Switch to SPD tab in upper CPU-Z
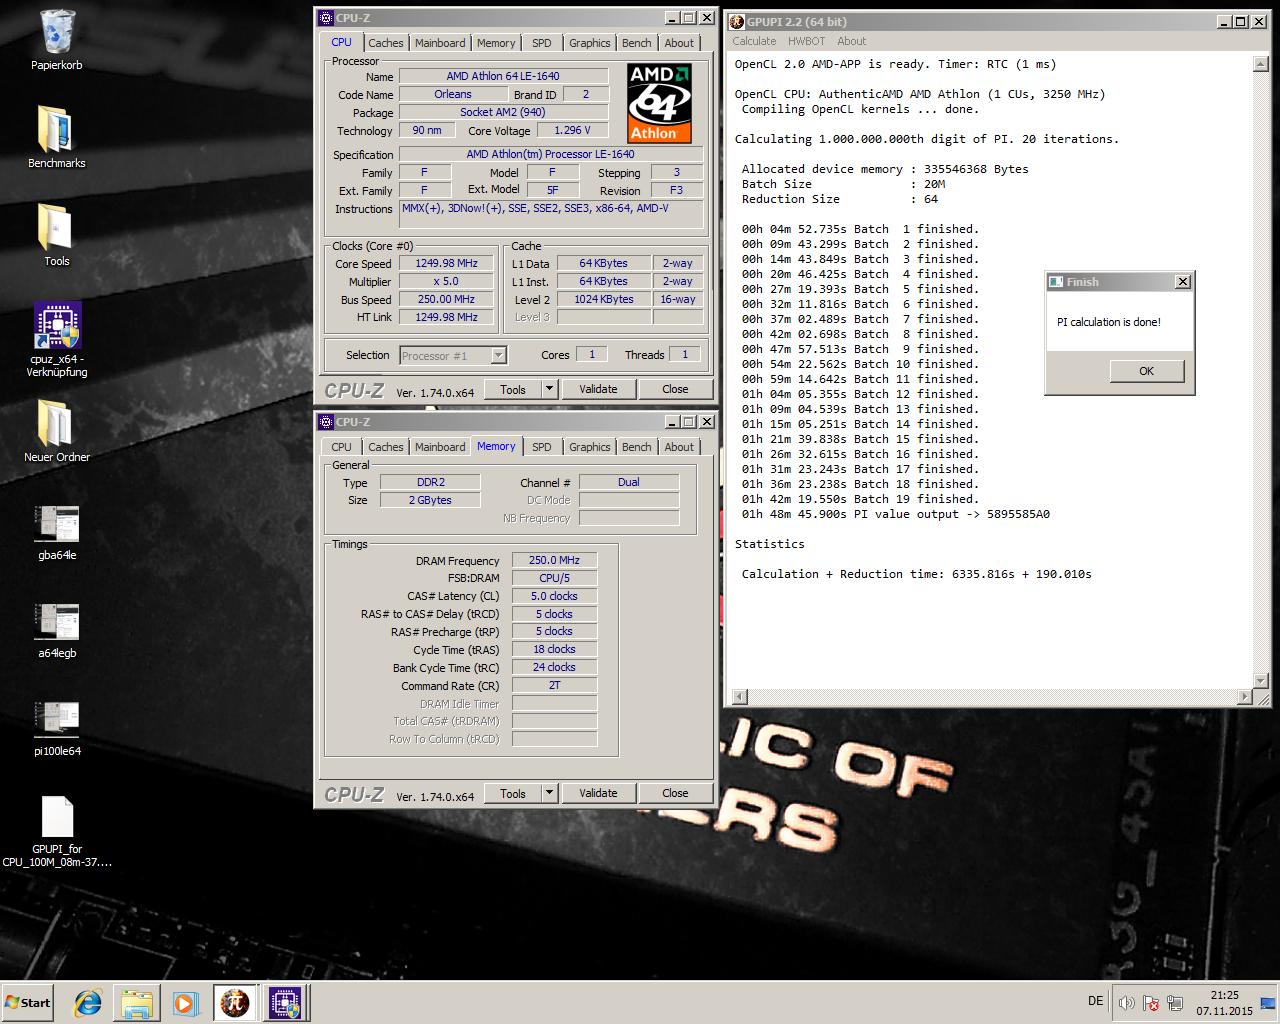This screenshot has width=1280, height=1024. coord(541,43)
